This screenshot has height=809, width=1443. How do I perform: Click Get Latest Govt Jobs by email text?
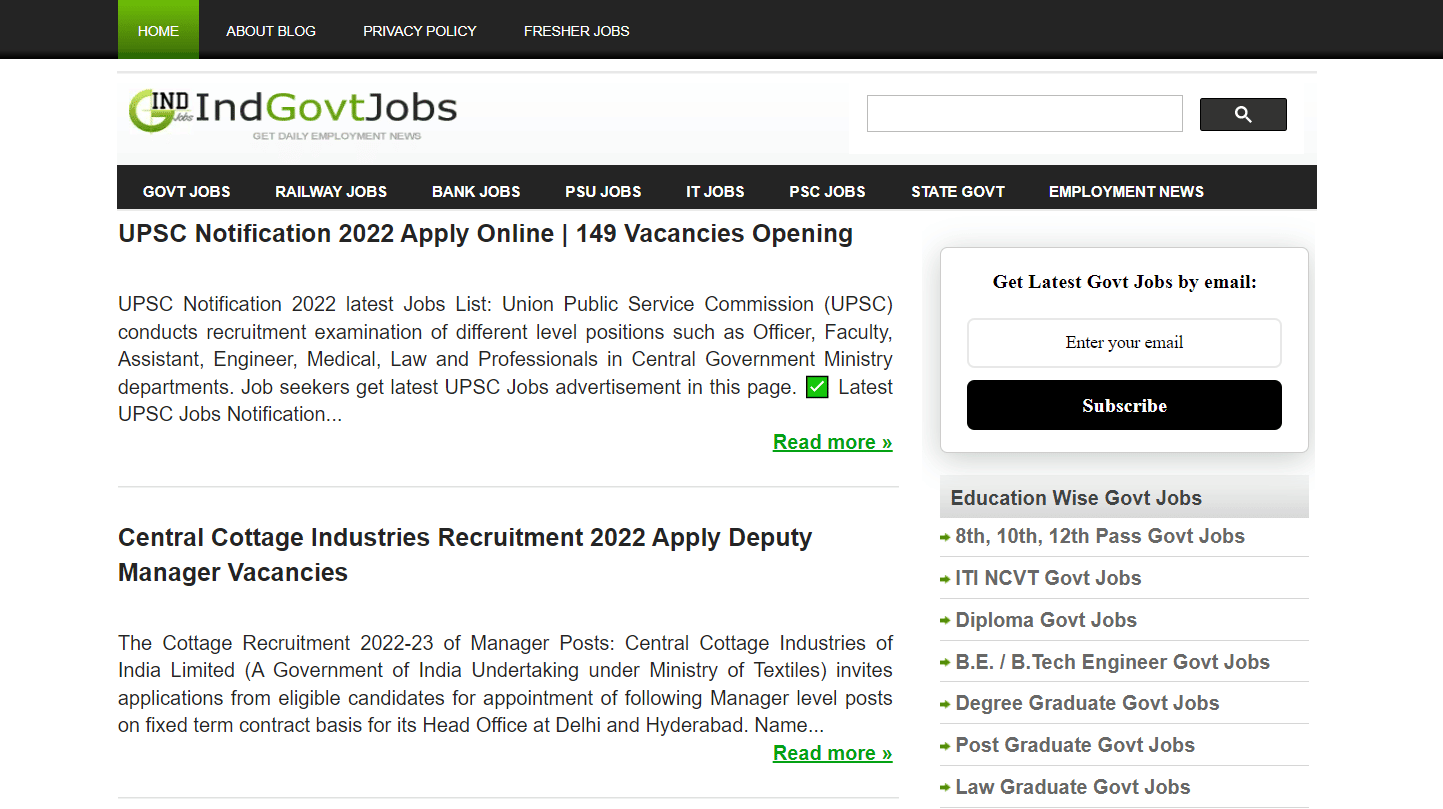(x=1124, y=282)
